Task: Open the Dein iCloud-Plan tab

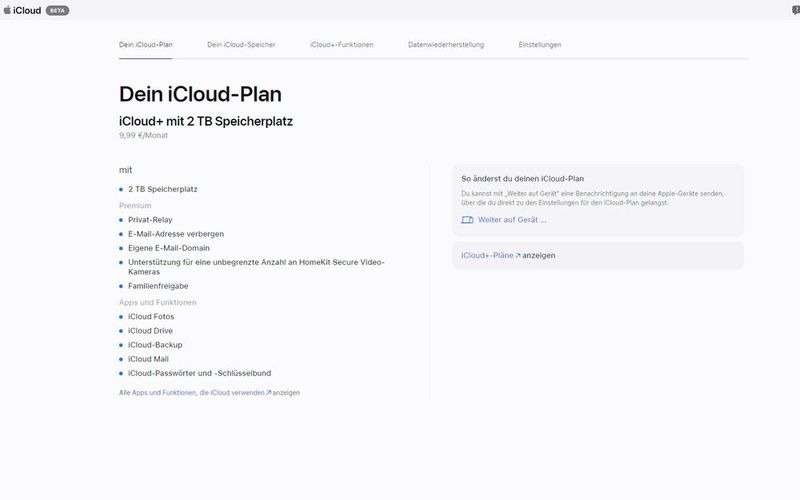Action: [145, 44]
